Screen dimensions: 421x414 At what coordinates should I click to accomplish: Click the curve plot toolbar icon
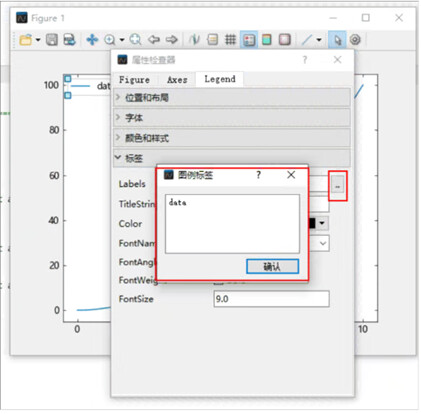194,40
